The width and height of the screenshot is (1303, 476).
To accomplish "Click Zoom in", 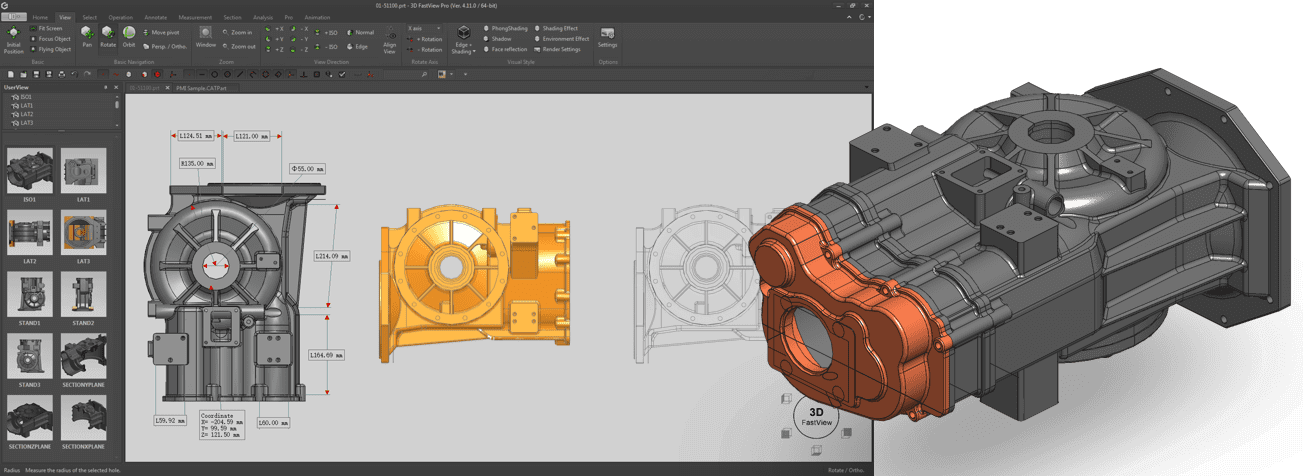I will pos(239,32).
